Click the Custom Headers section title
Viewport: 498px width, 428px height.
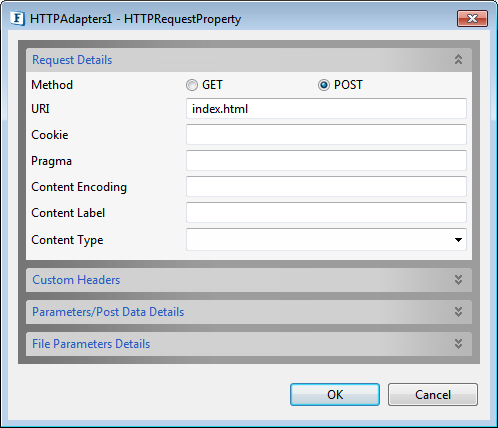pyautogui.click(x=76, y=280)
